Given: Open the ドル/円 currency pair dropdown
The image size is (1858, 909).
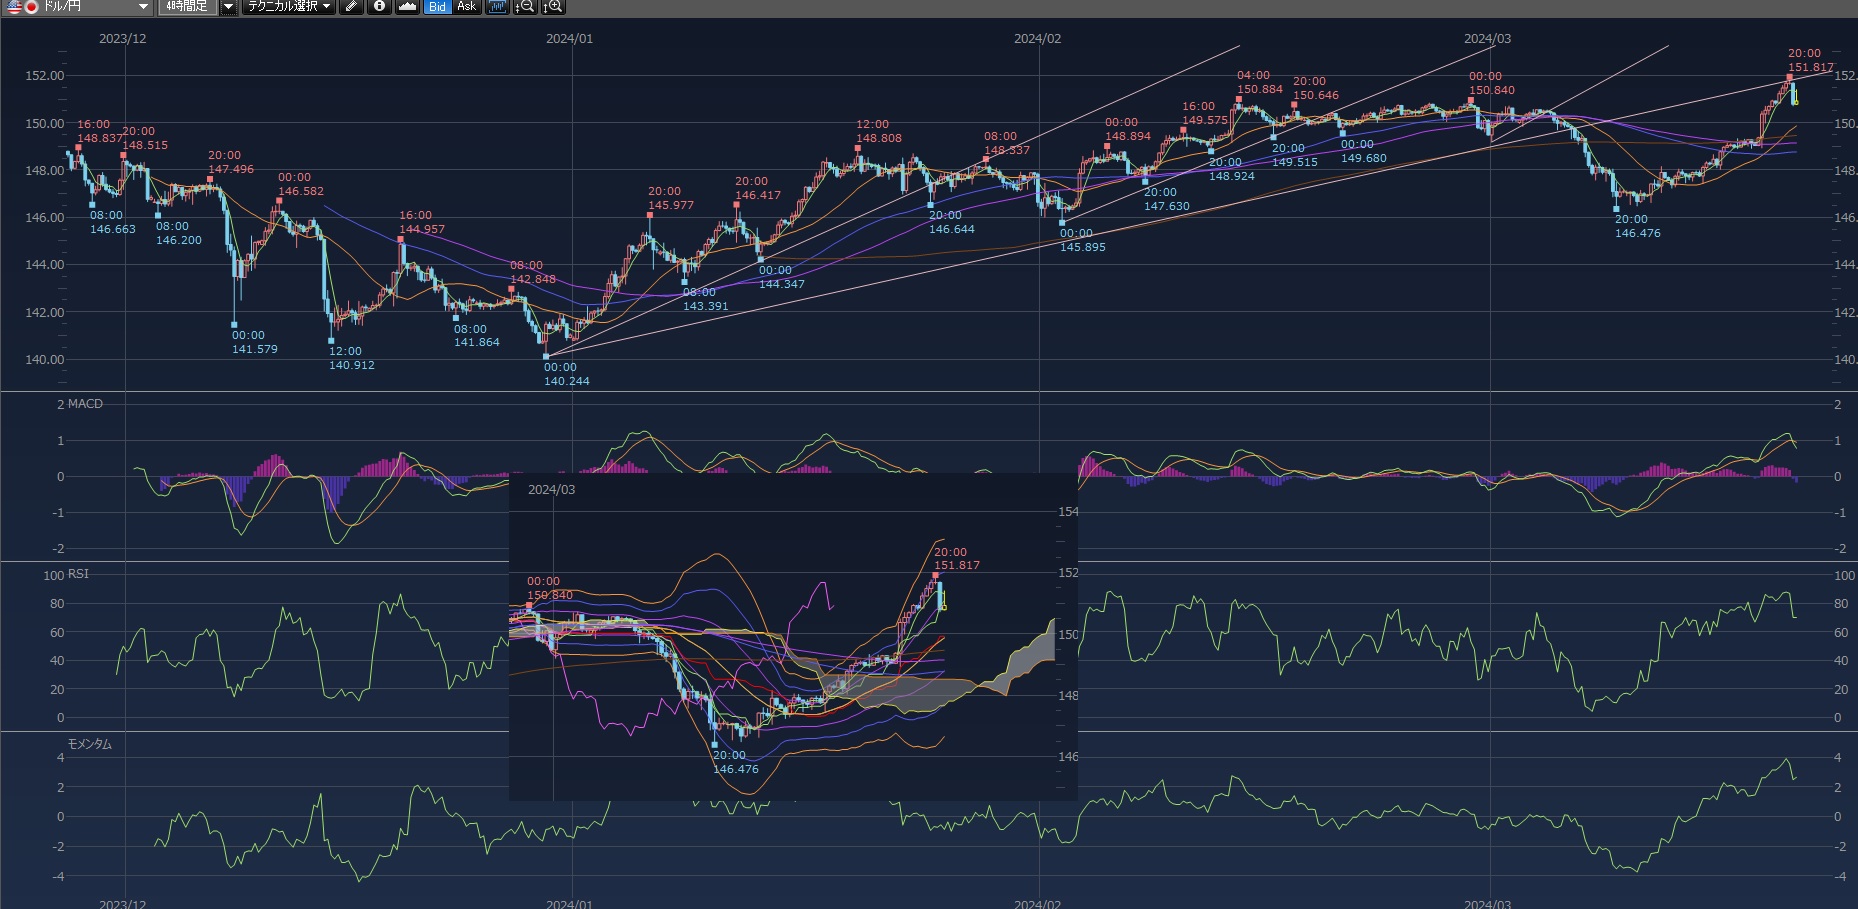Looking at the screenshot, I should click(143, 7).
